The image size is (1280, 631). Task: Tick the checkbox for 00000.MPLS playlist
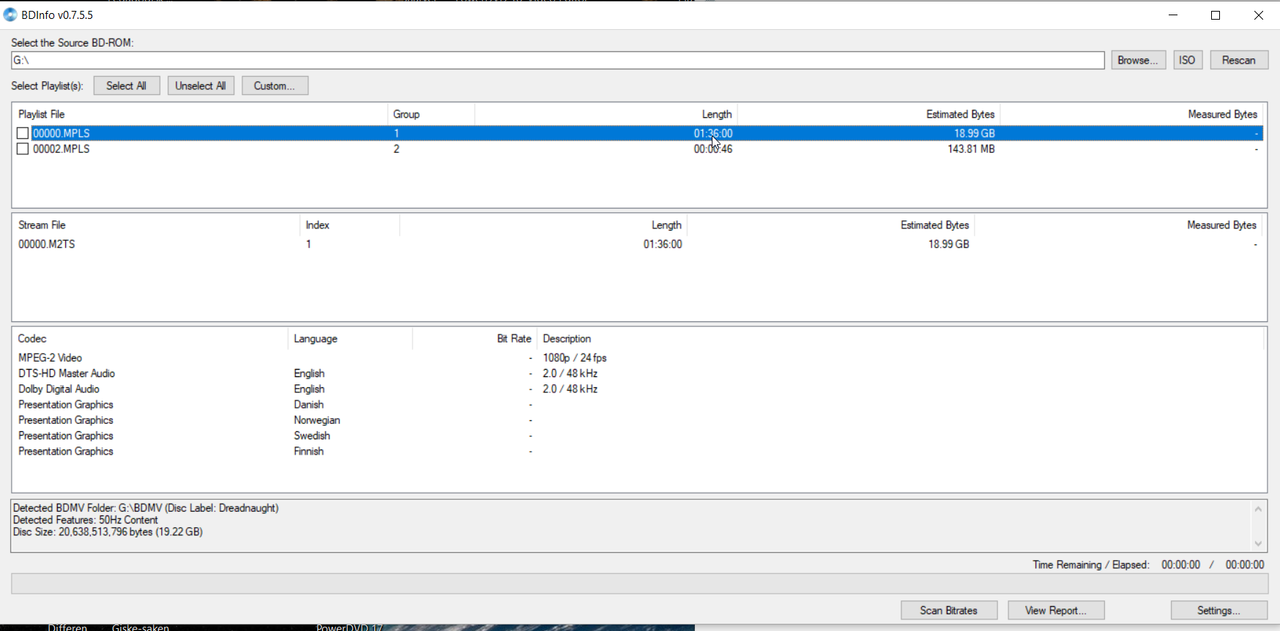click(23, 133)
